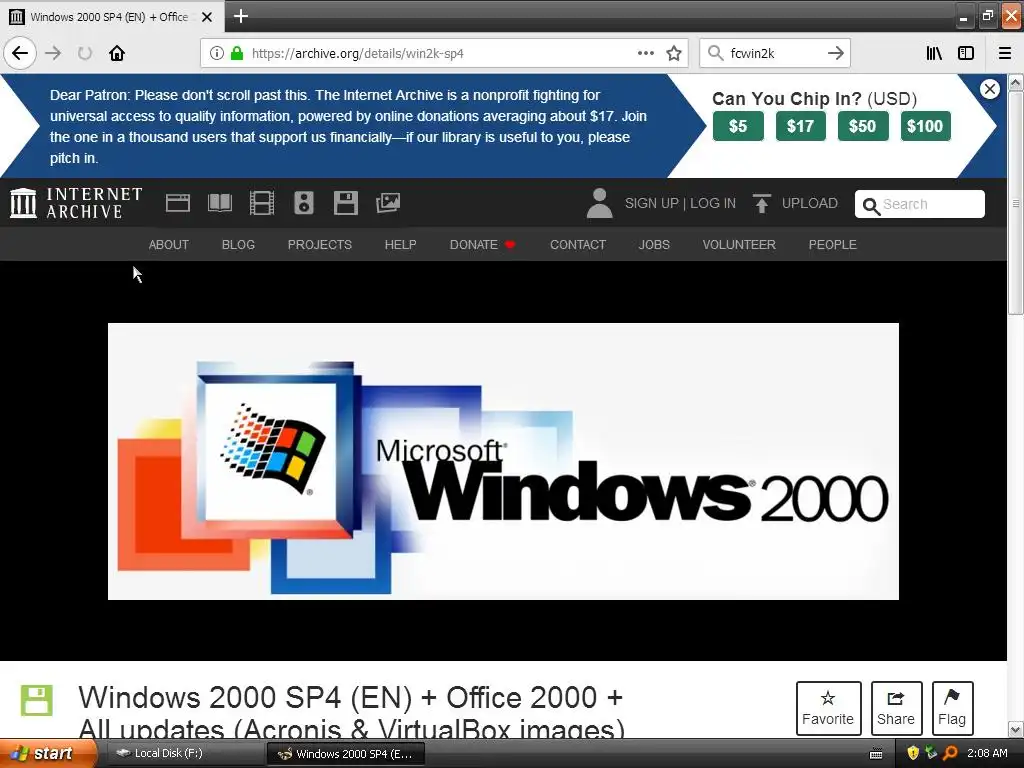Image resolution: width=1024 pixels, height=768 pixels.
Task: Open the PROJECTS menu item
Action: (320, 245)
